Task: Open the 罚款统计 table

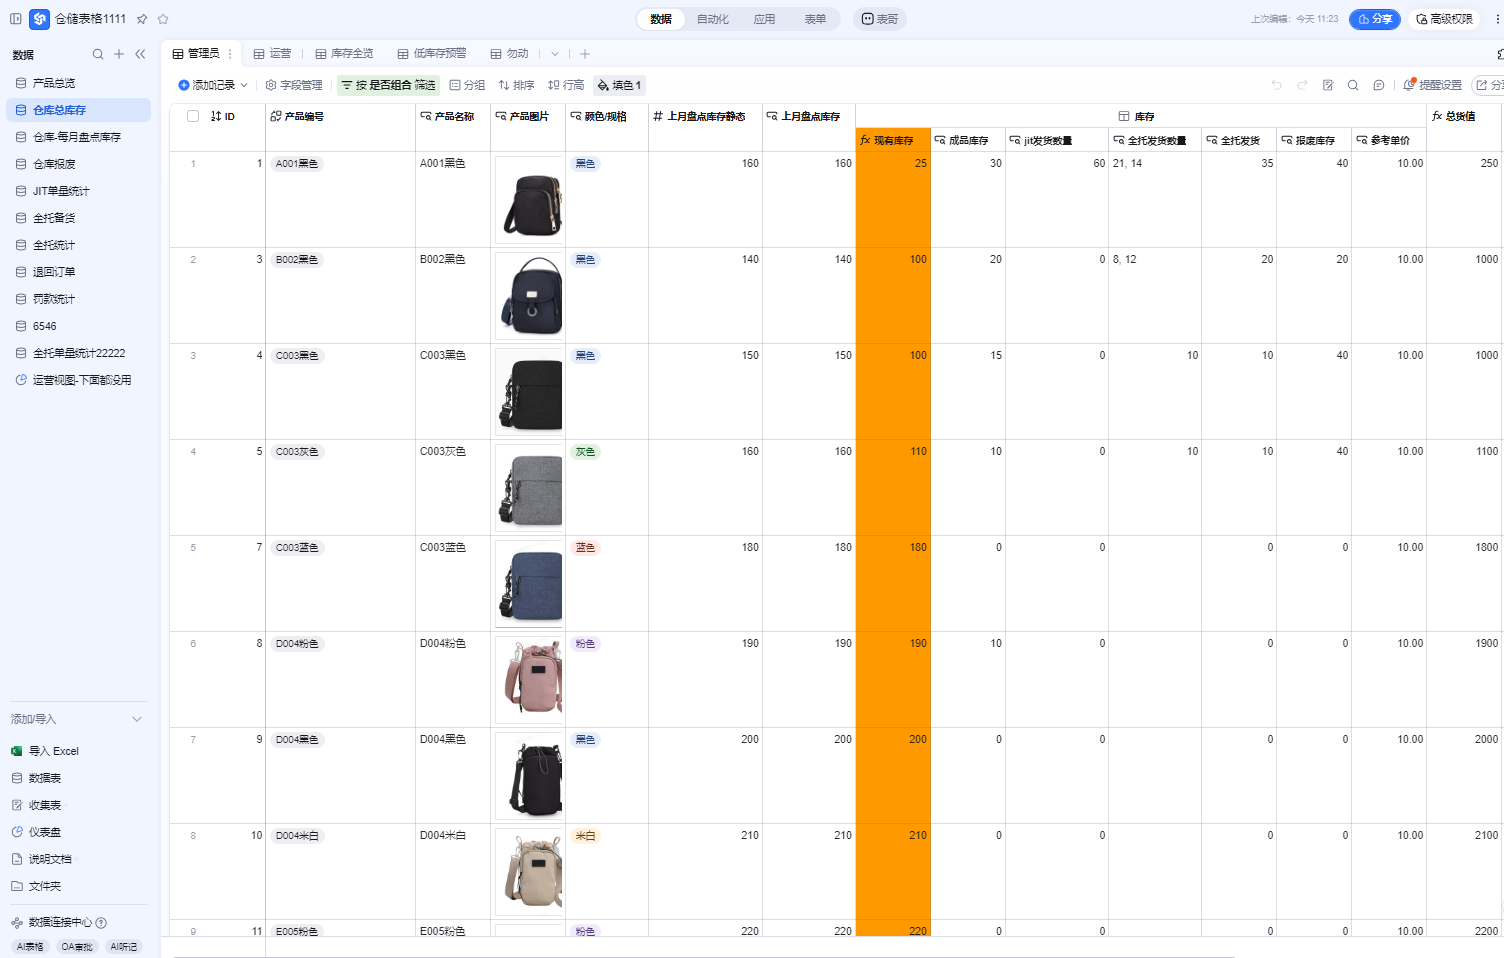Action: click(78, 299)
